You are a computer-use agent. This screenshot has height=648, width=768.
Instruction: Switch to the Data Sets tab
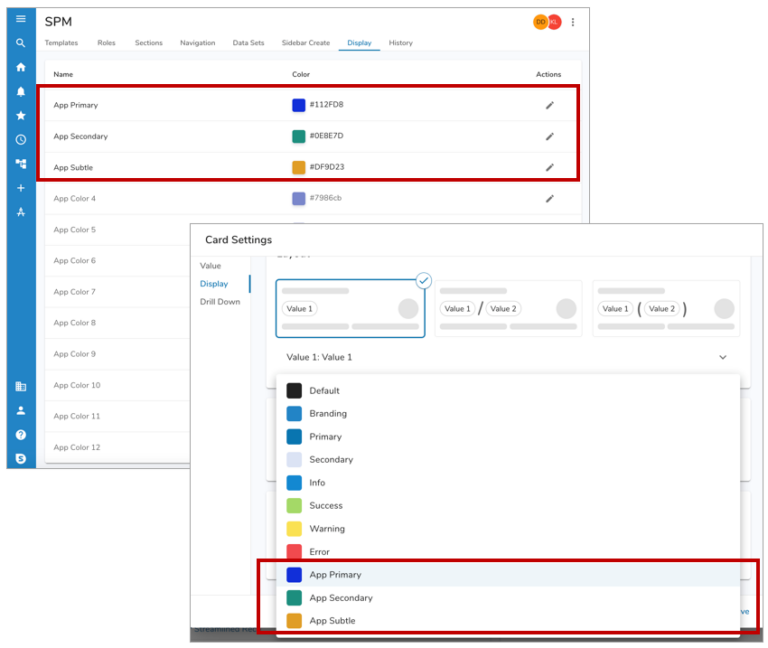(x=248, y=43)
